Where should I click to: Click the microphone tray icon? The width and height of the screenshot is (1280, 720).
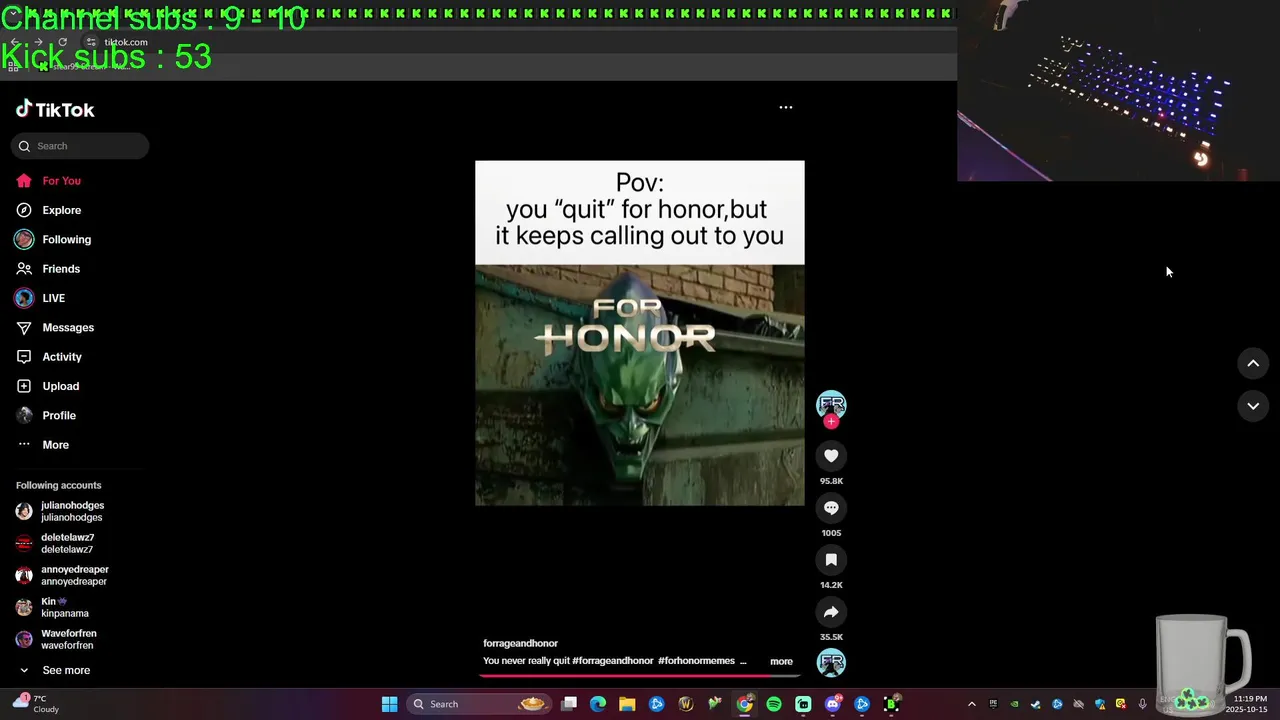[1143, 704]
